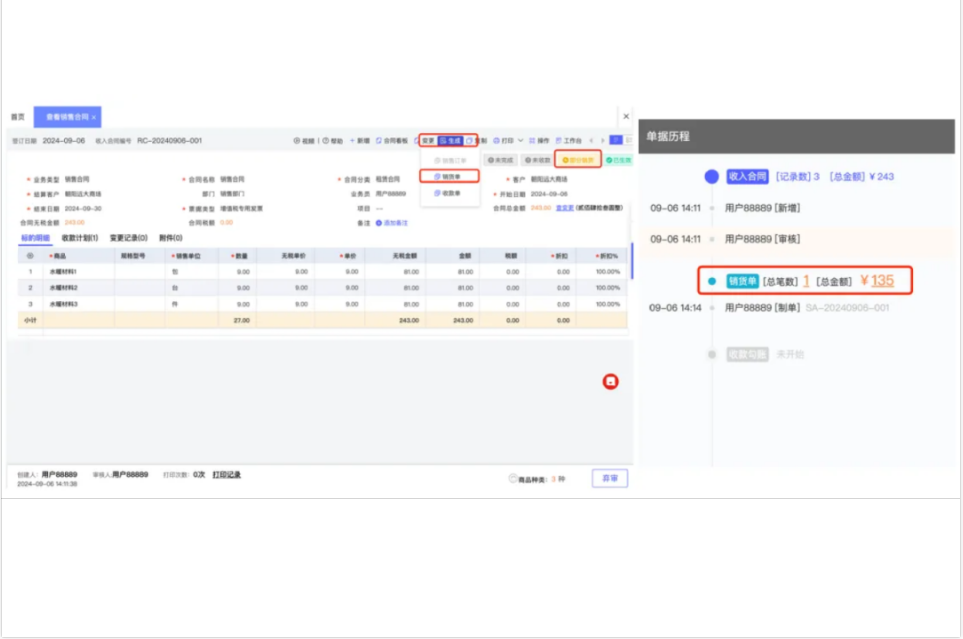Select table row 2 水暖材料2
Image resolution: width=963 pixels, height=639 pixels.
pyautogui.click(x=322, y=288)
